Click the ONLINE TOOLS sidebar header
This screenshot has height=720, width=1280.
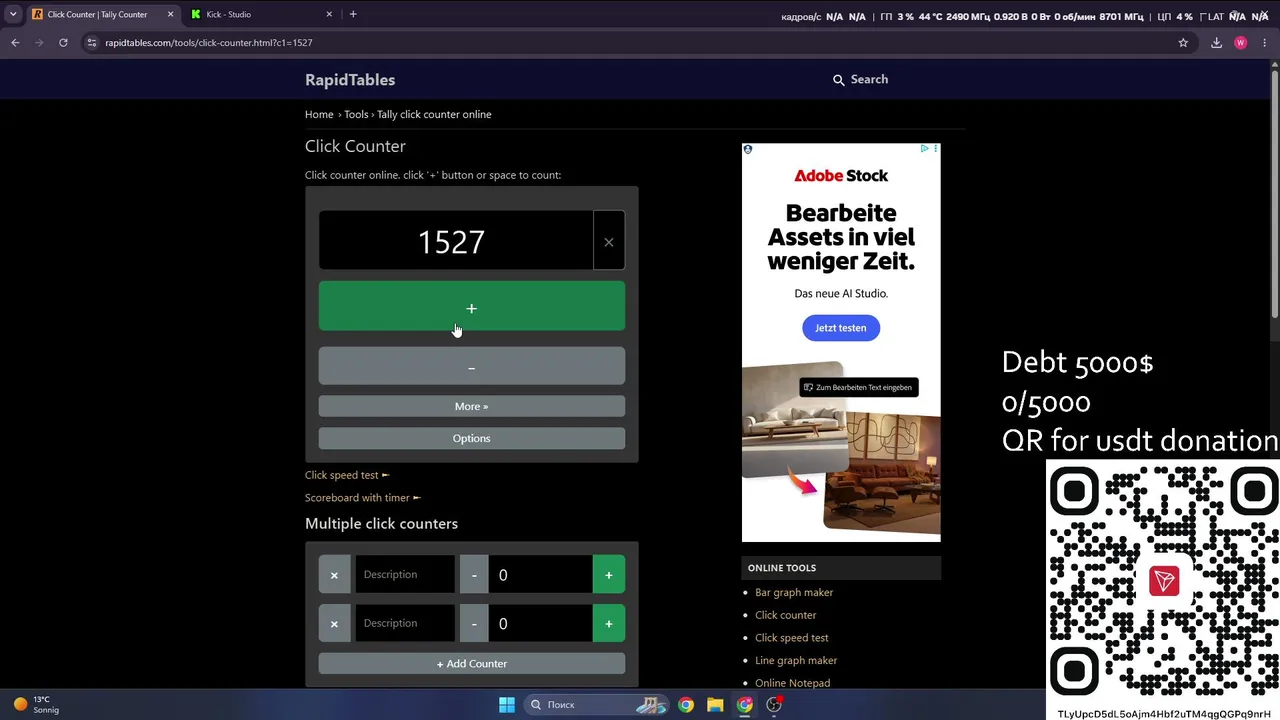[x=841, y=568]
